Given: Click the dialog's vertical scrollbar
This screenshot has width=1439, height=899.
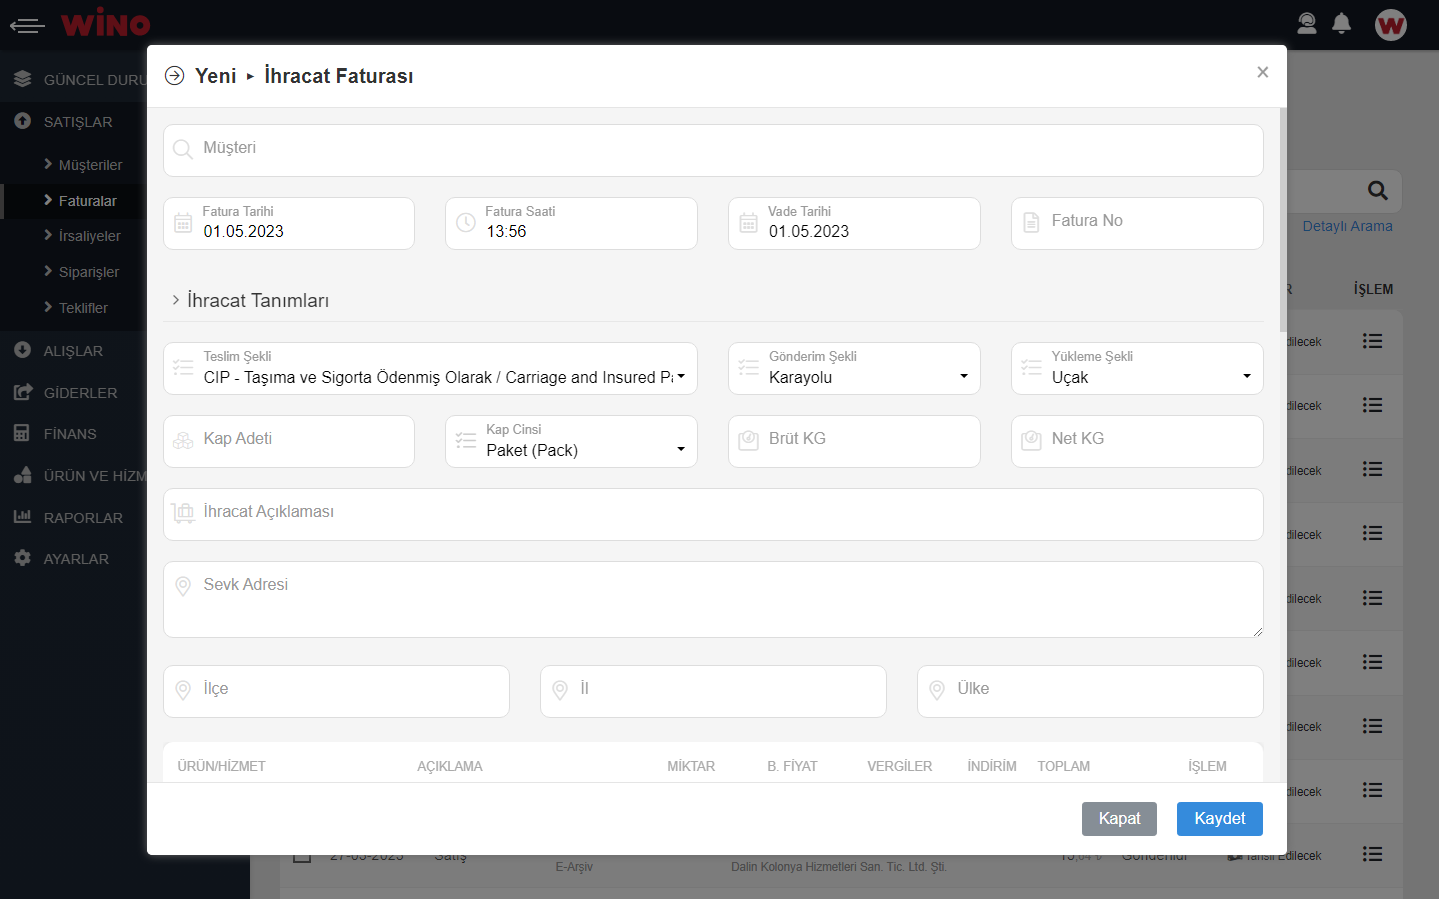Looking at the screenshot, I should pyautogui.click(x=1283, y=220).
